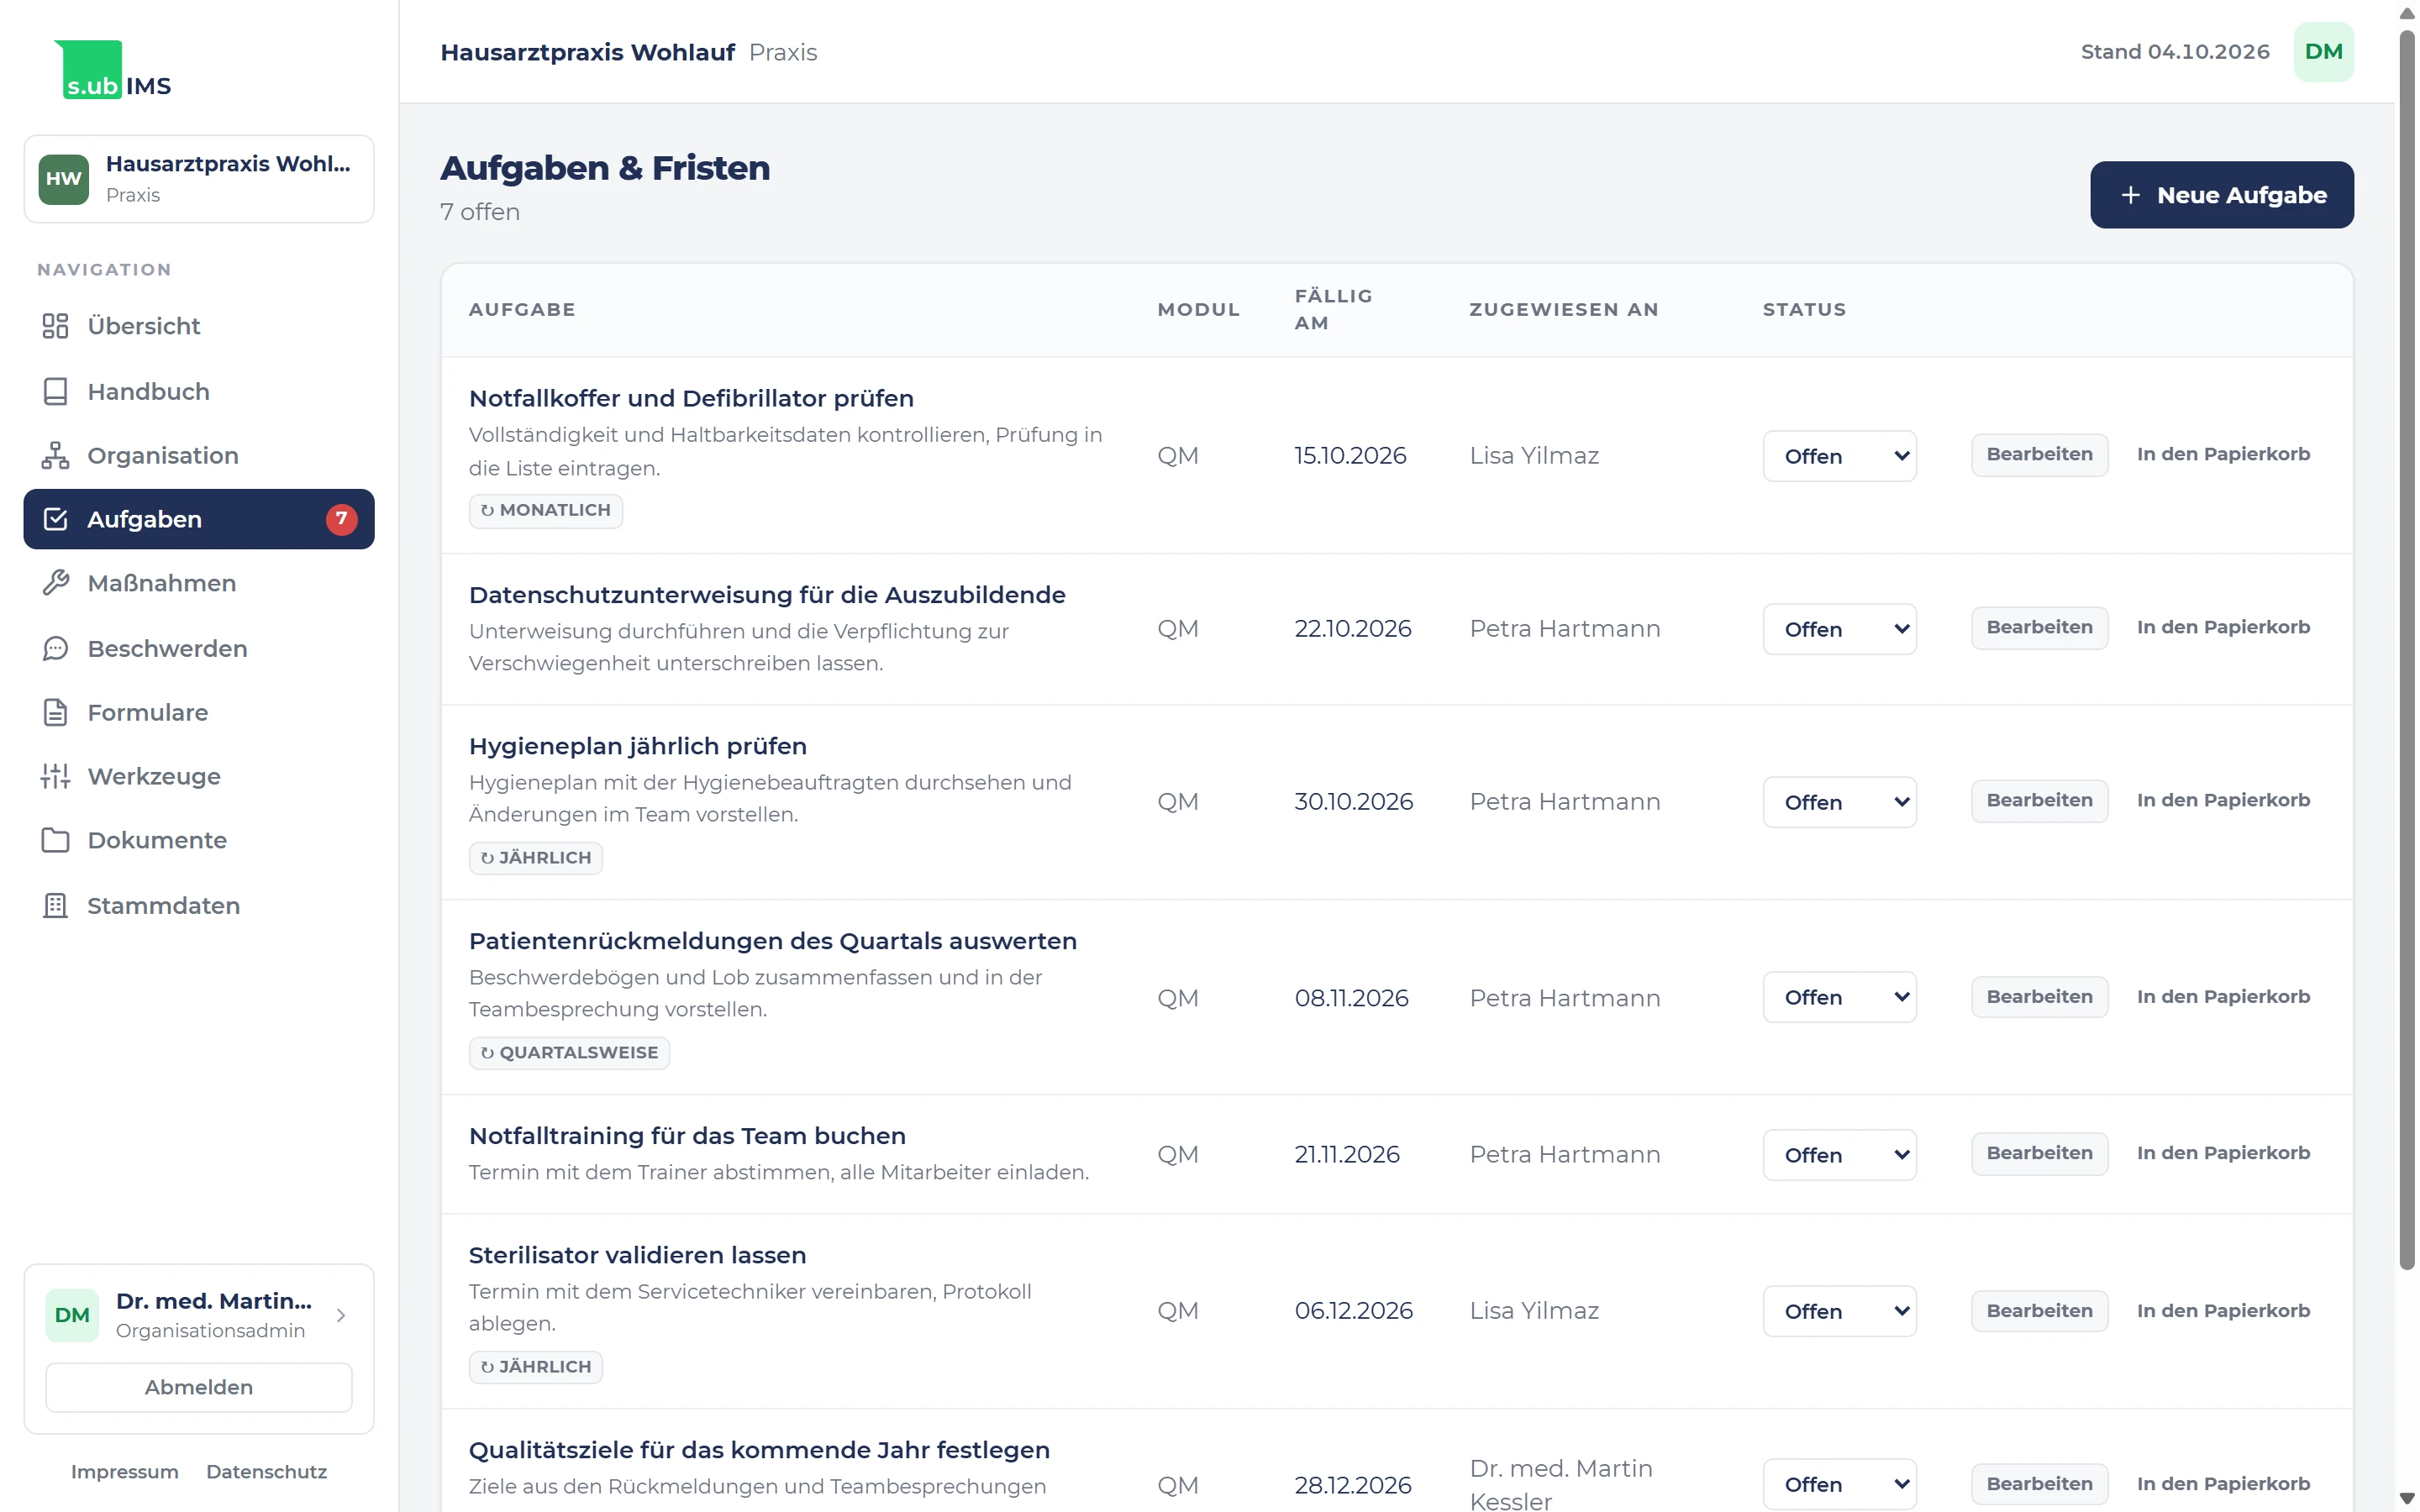2420x1512 pixels.
Task: Click the DM avatar in the sidebar user card
Action: (x=72, y=1315)
